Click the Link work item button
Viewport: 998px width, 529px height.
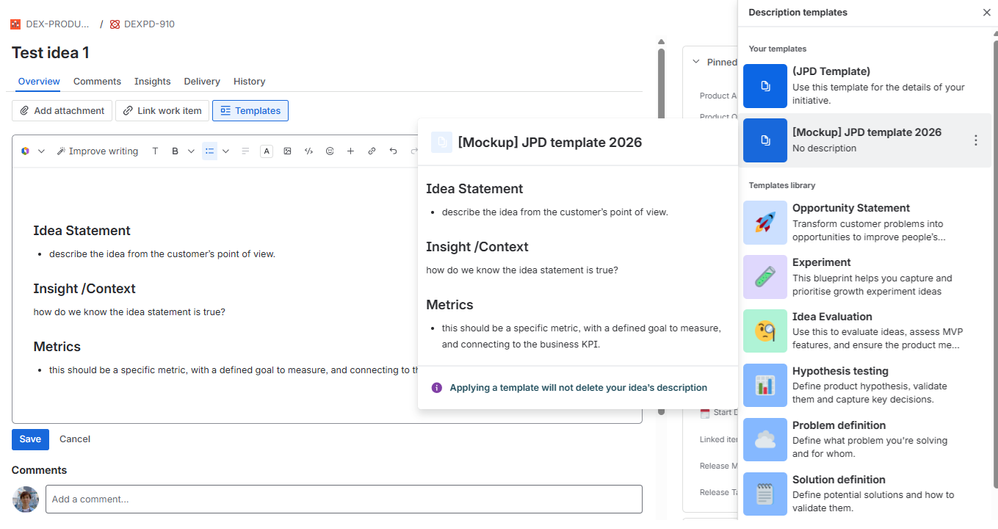click(x=162, y=110)
